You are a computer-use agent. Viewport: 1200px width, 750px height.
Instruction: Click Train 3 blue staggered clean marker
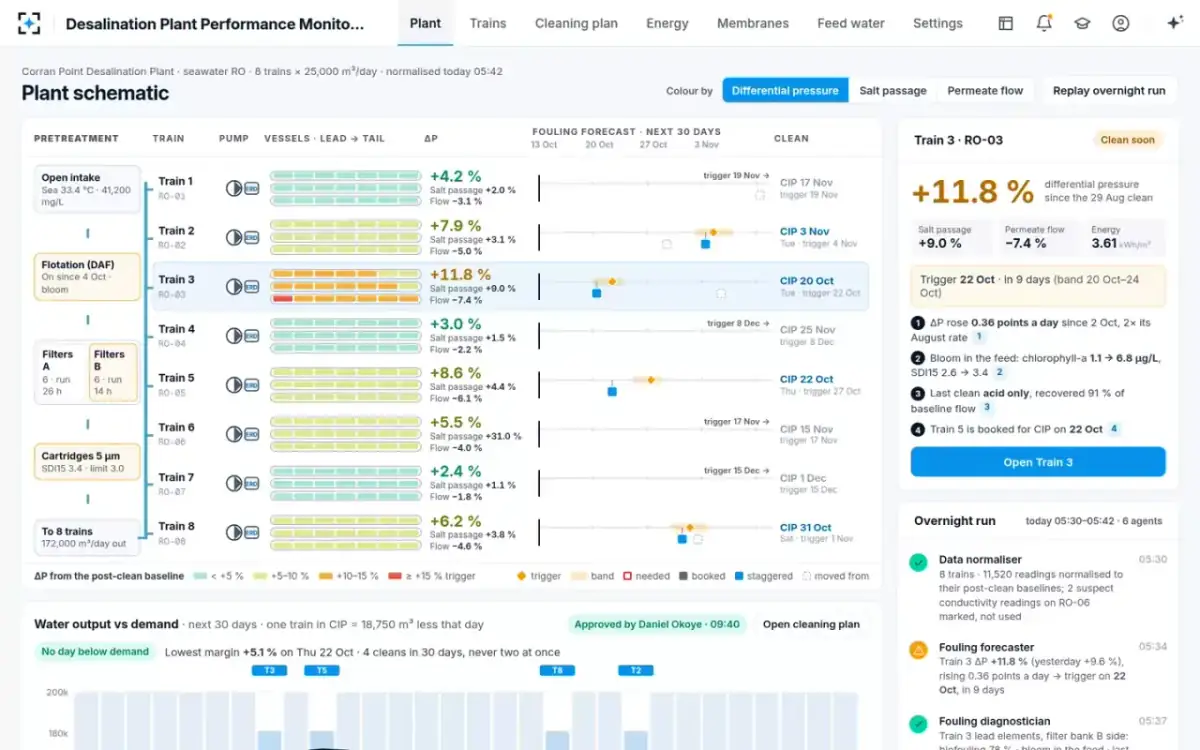coord(597,293)
